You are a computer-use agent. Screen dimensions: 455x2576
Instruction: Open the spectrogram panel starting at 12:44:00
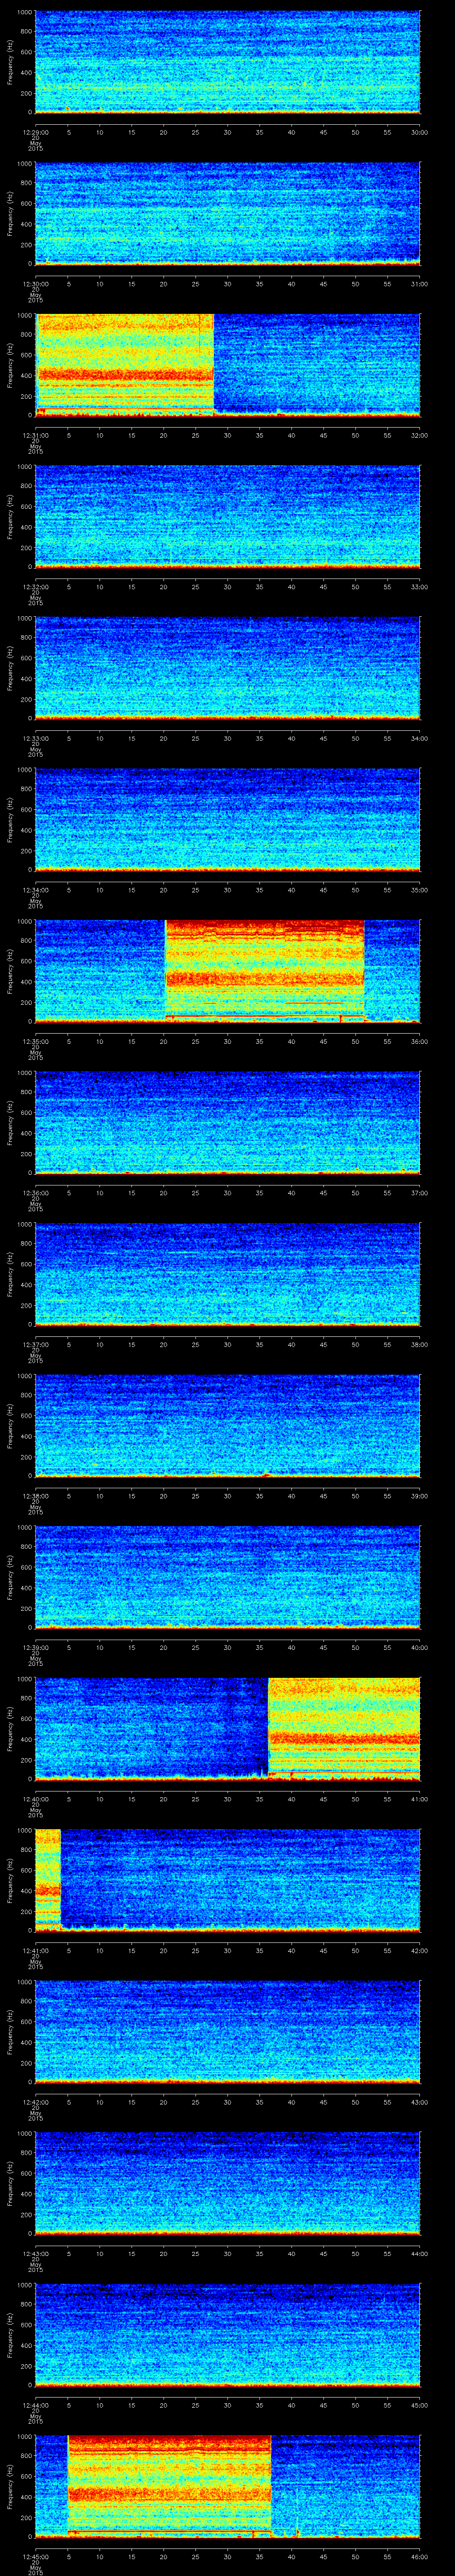click(x=228, y=2335)
